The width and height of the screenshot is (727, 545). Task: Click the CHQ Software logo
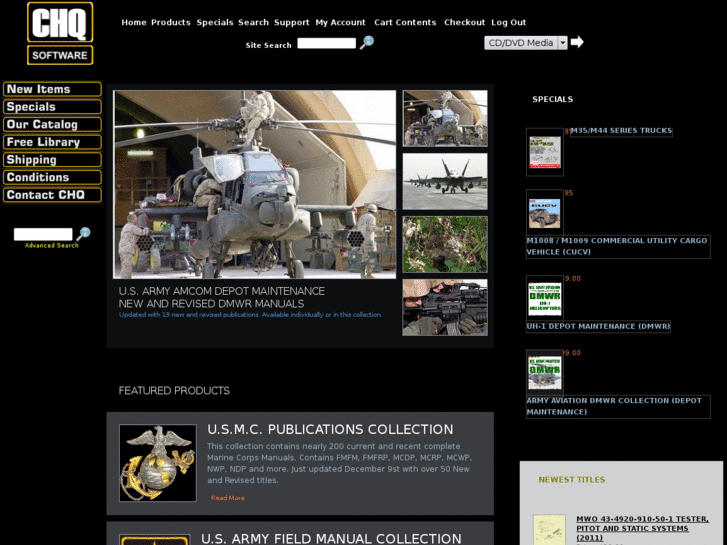click(60, 33)
